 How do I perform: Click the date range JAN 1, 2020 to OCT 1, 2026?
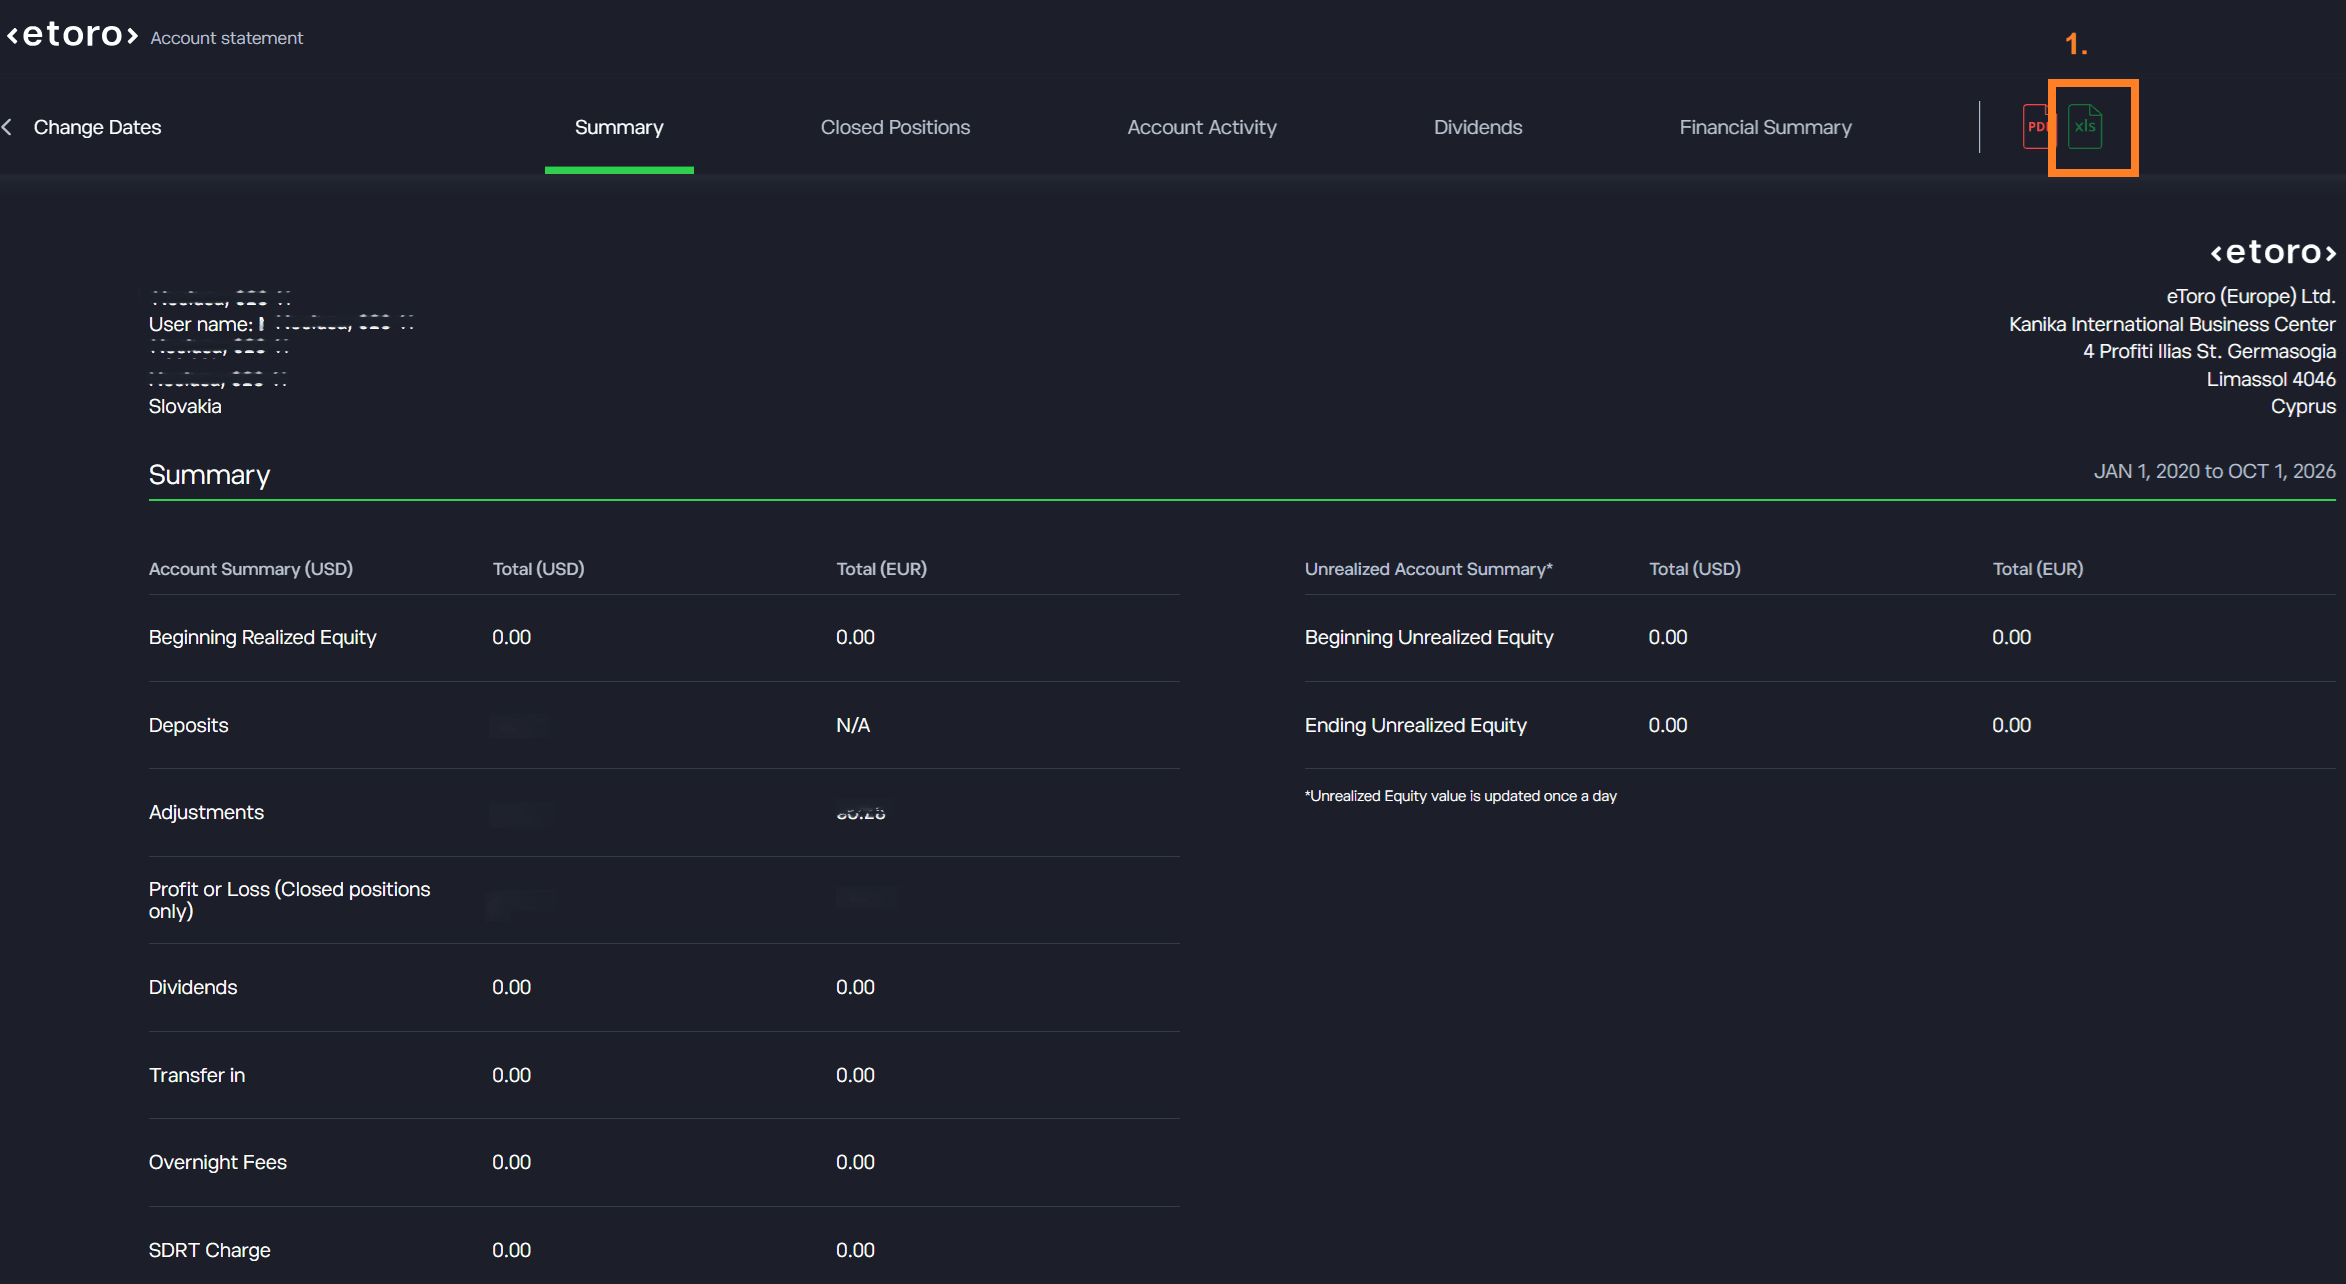pos(2215,471)
